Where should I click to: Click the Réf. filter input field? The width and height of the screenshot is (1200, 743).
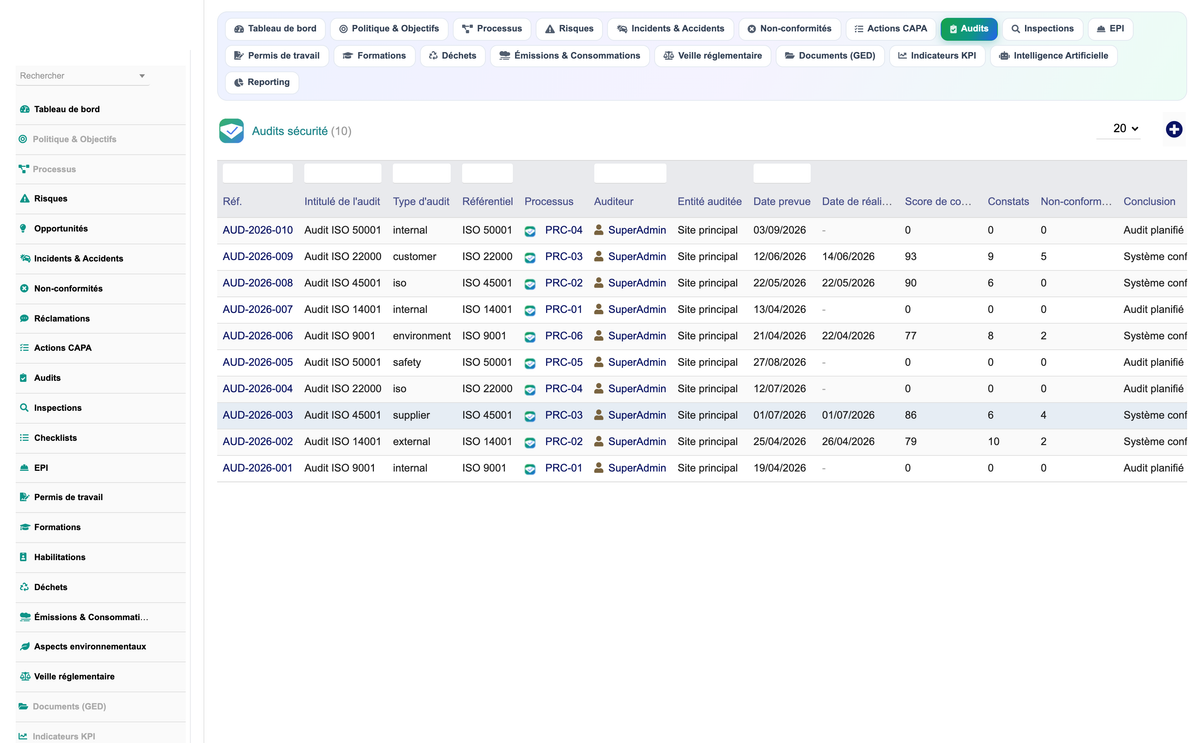click(258, 173)
